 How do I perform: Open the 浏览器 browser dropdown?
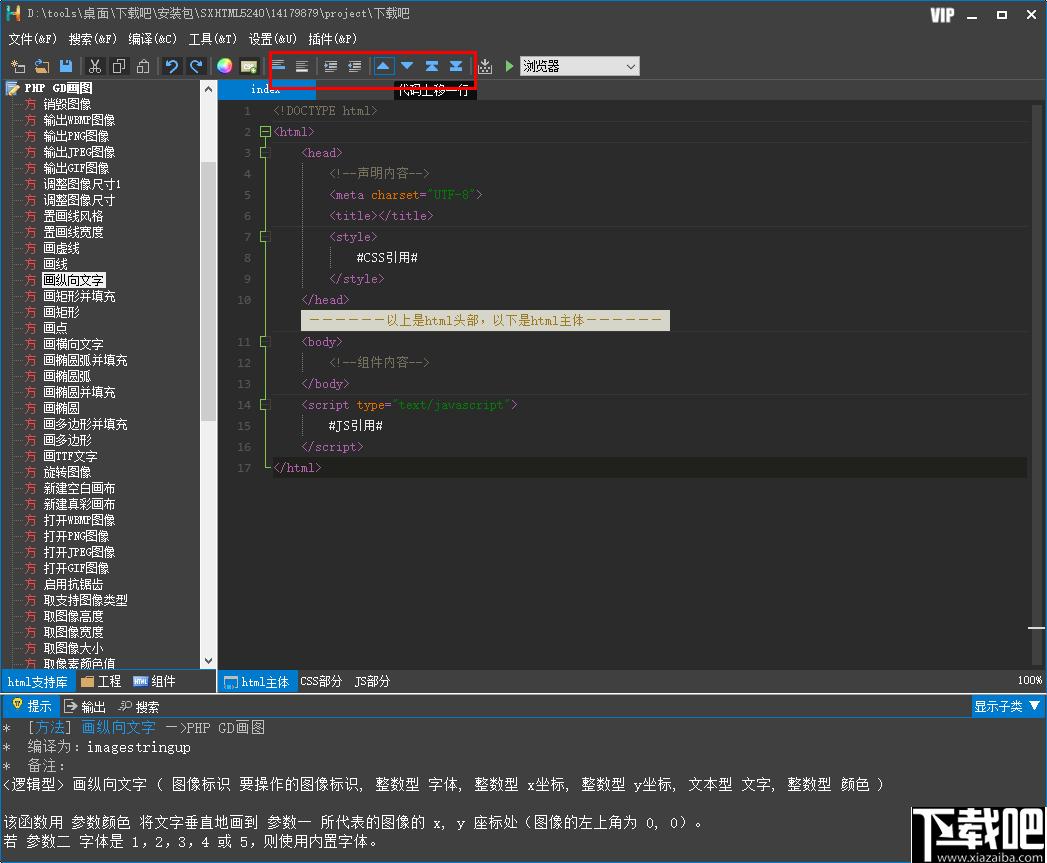[580, 66]
